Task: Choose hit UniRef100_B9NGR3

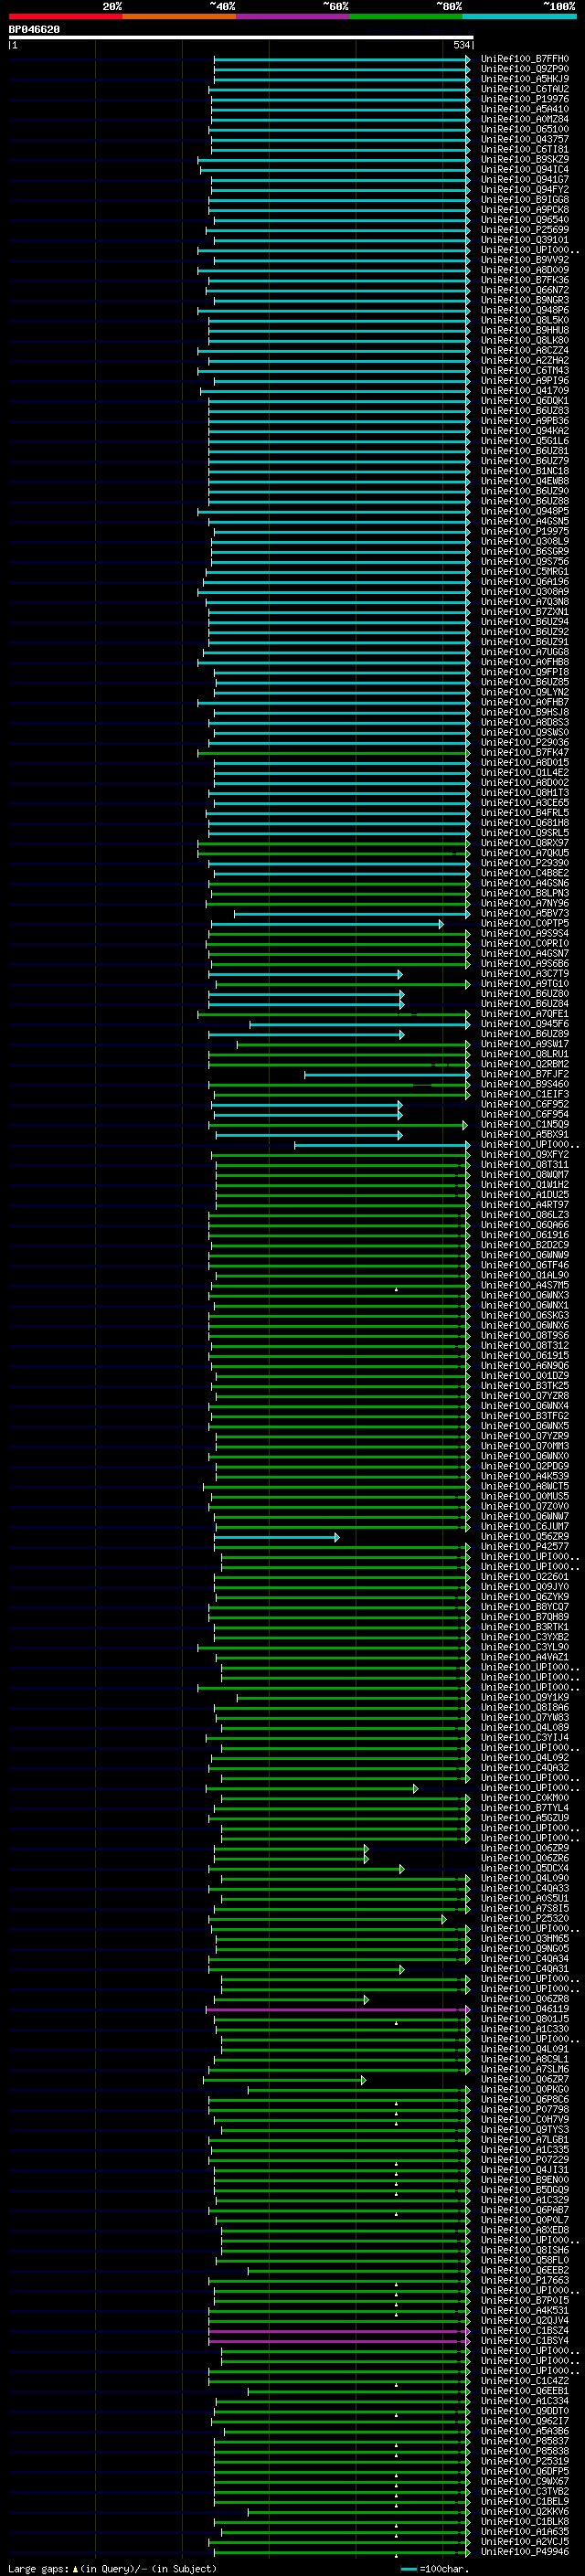Action: point(525,300)
